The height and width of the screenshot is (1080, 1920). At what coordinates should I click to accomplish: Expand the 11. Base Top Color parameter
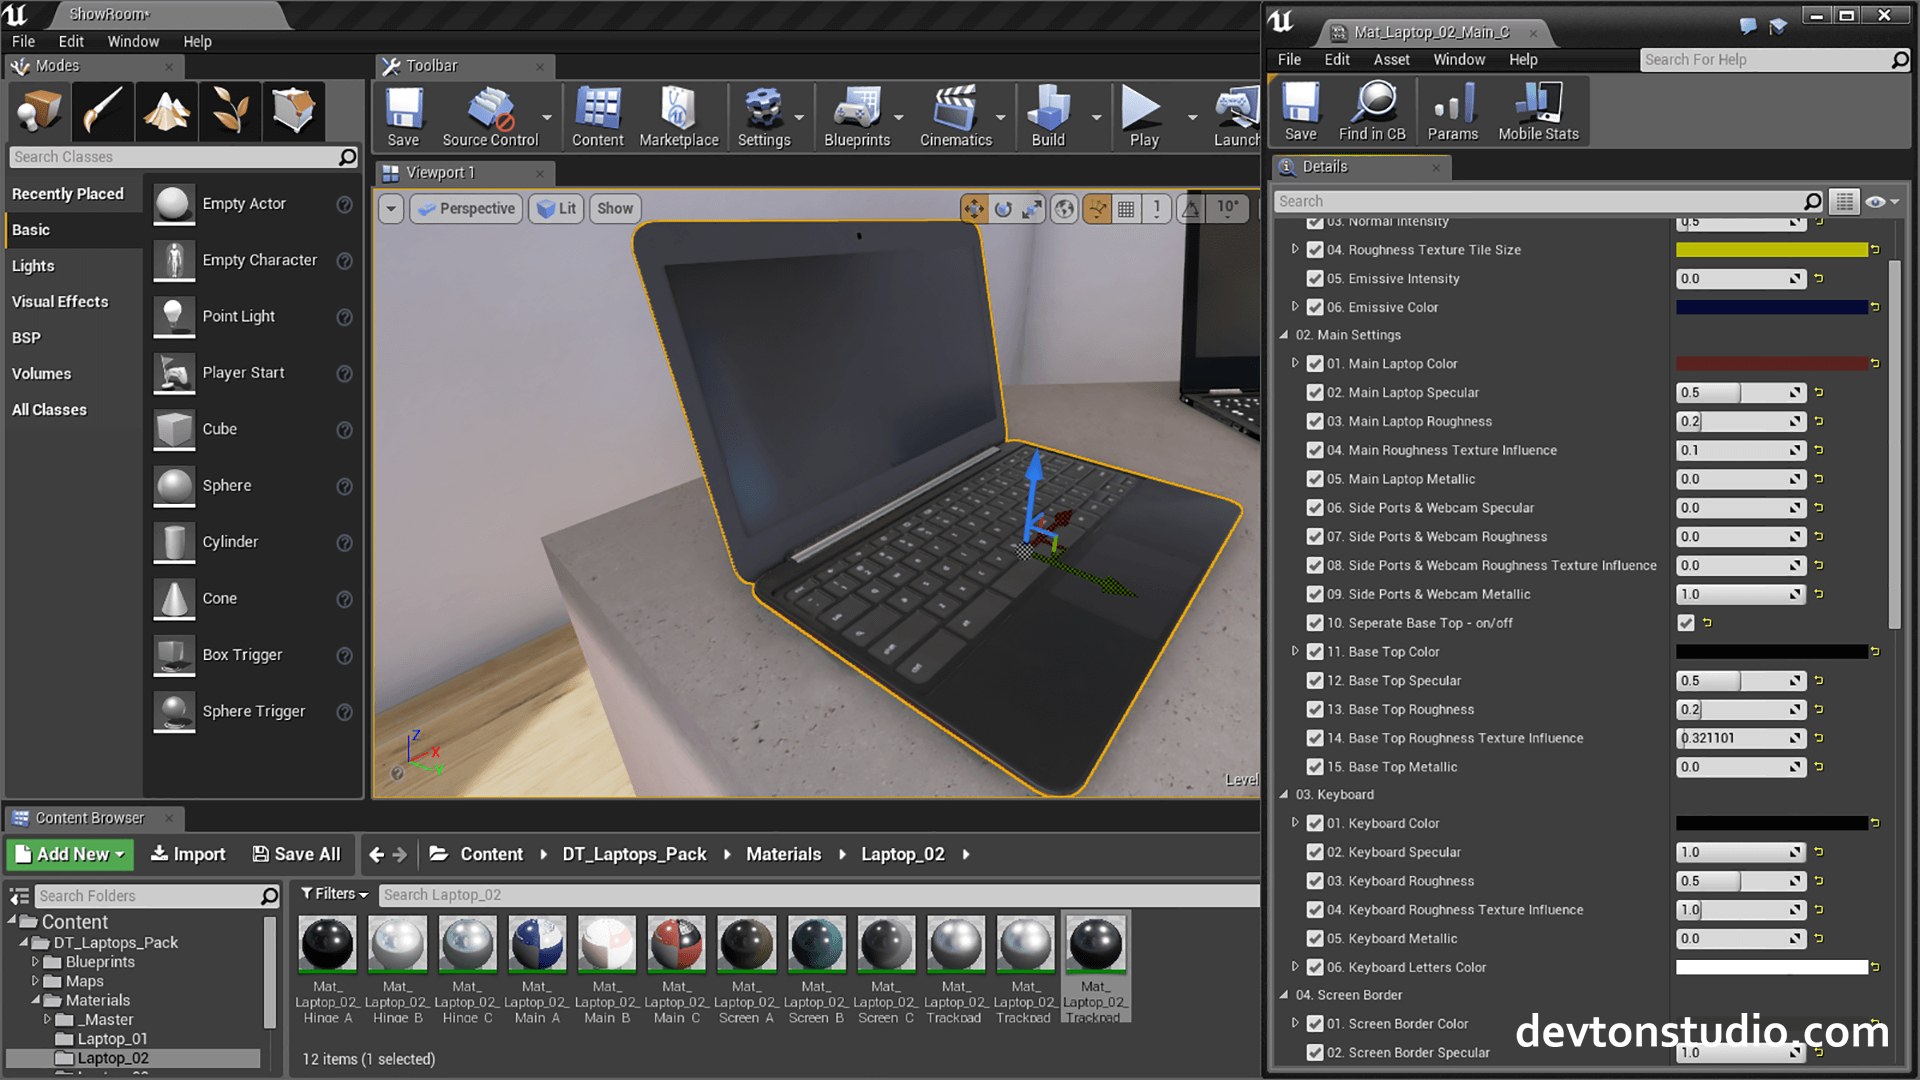tap(1295, 651)
